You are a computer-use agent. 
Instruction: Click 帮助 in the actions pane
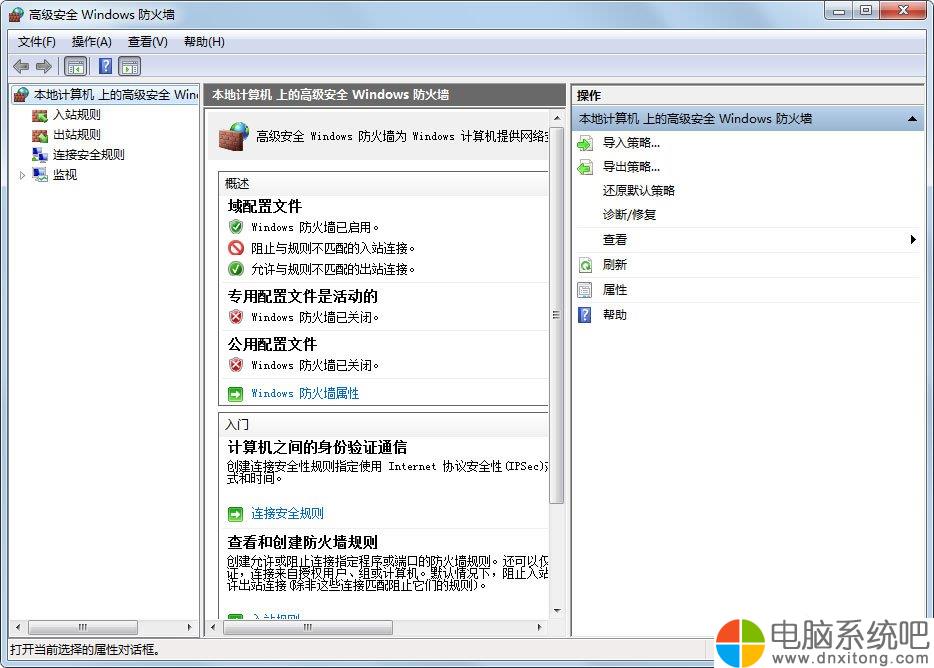[x=614, y=315]
